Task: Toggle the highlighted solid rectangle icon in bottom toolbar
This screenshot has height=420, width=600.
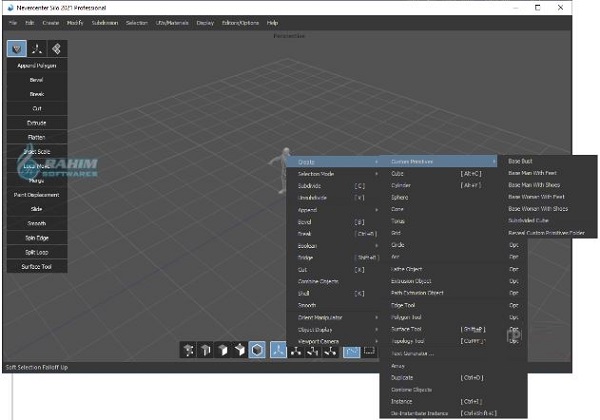Action: click(x=351, y=350)
